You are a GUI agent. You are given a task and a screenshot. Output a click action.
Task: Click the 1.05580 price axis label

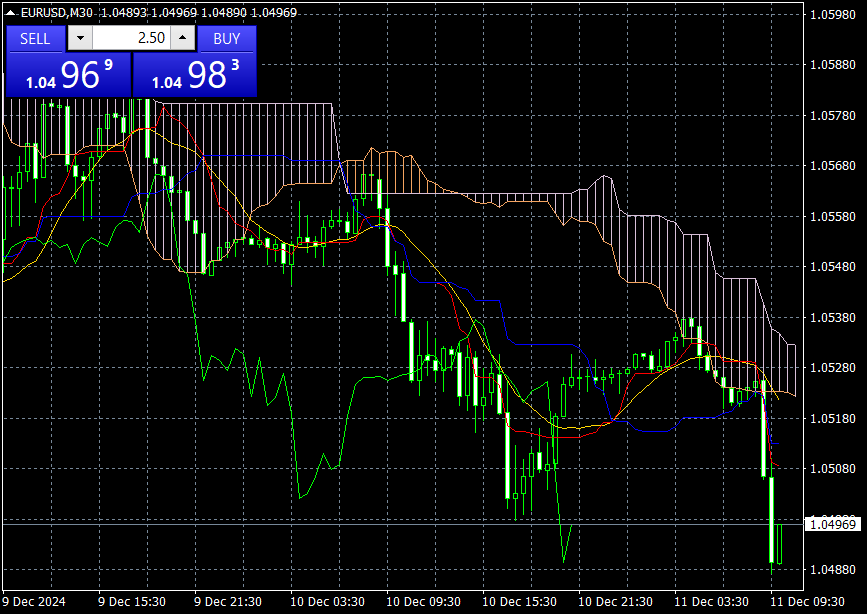click(833, 216)
